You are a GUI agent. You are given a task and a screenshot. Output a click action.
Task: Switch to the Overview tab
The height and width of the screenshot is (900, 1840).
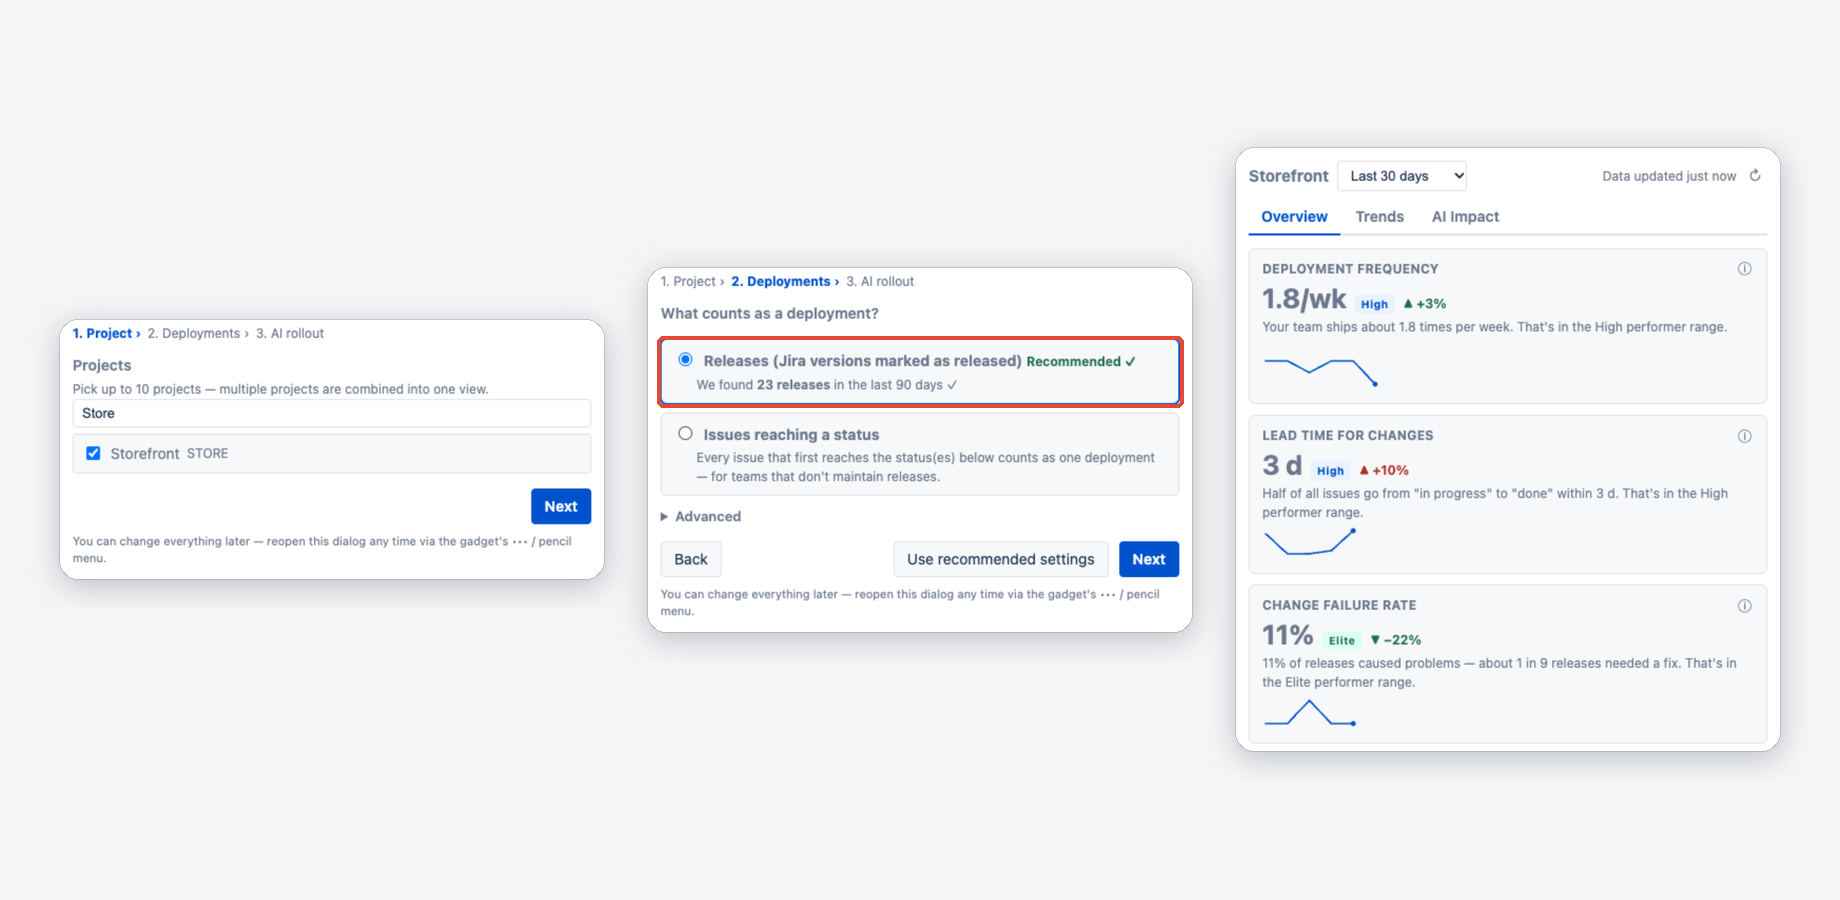pyautogui.click(x=1294, y=217)
